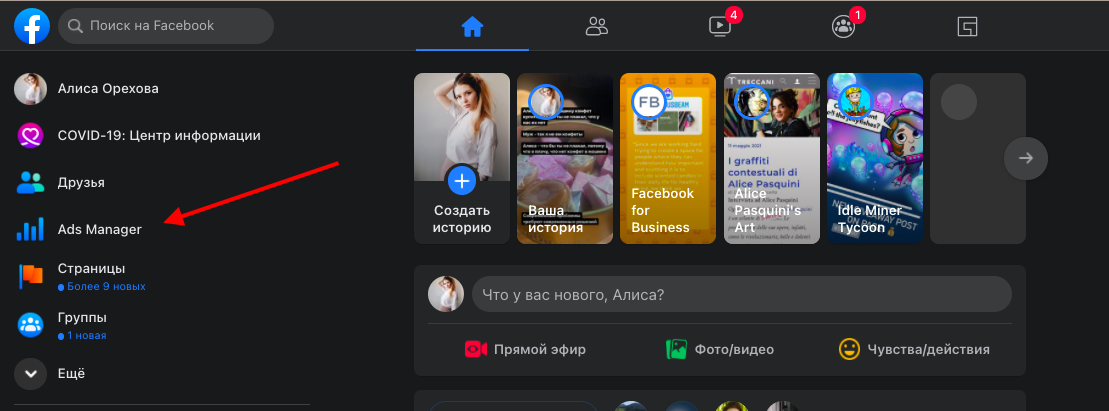
Task: Click the Ads Manager bar chart icon
Action: (30, 229)
